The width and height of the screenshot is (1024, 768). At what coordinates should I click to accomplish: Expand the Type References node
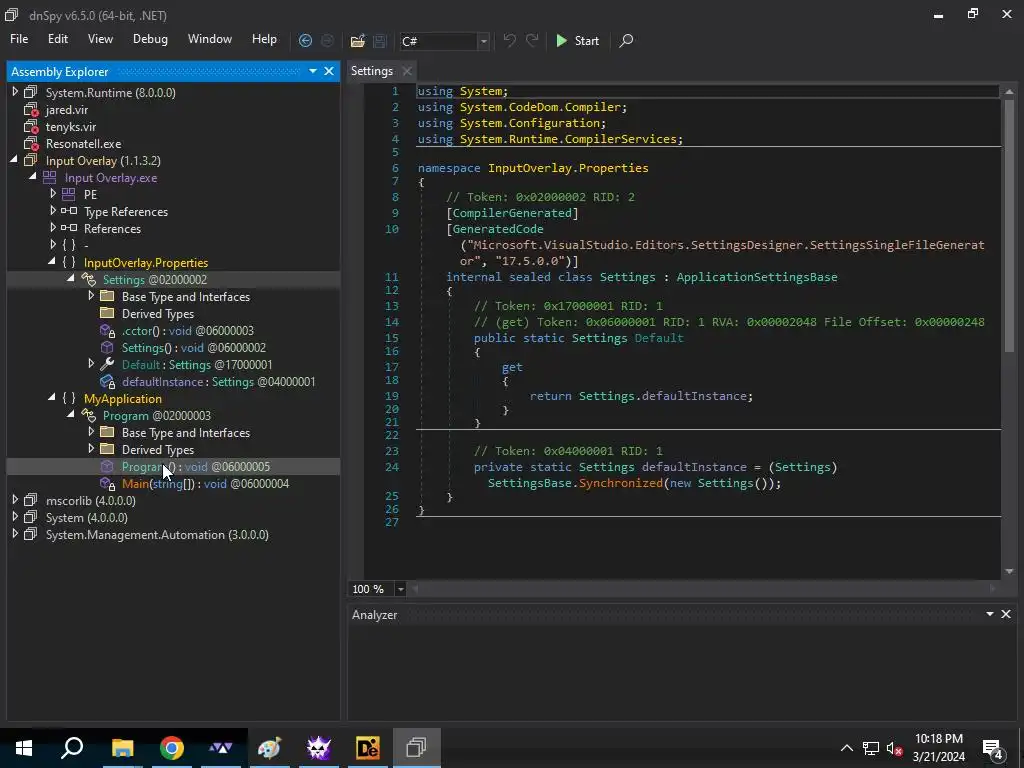point(53,211)
